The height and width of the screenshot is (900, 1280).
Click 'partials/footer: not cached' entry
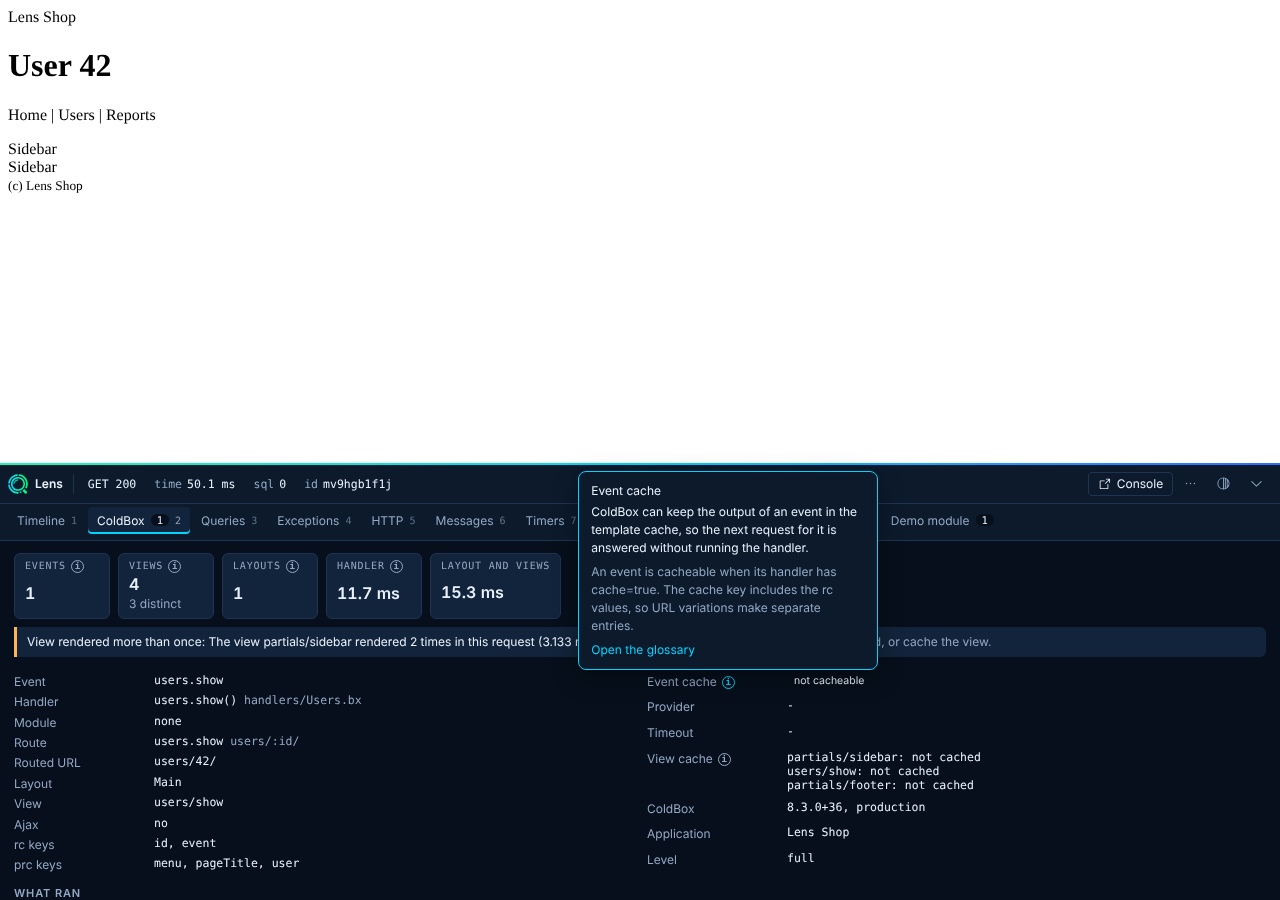880,785
